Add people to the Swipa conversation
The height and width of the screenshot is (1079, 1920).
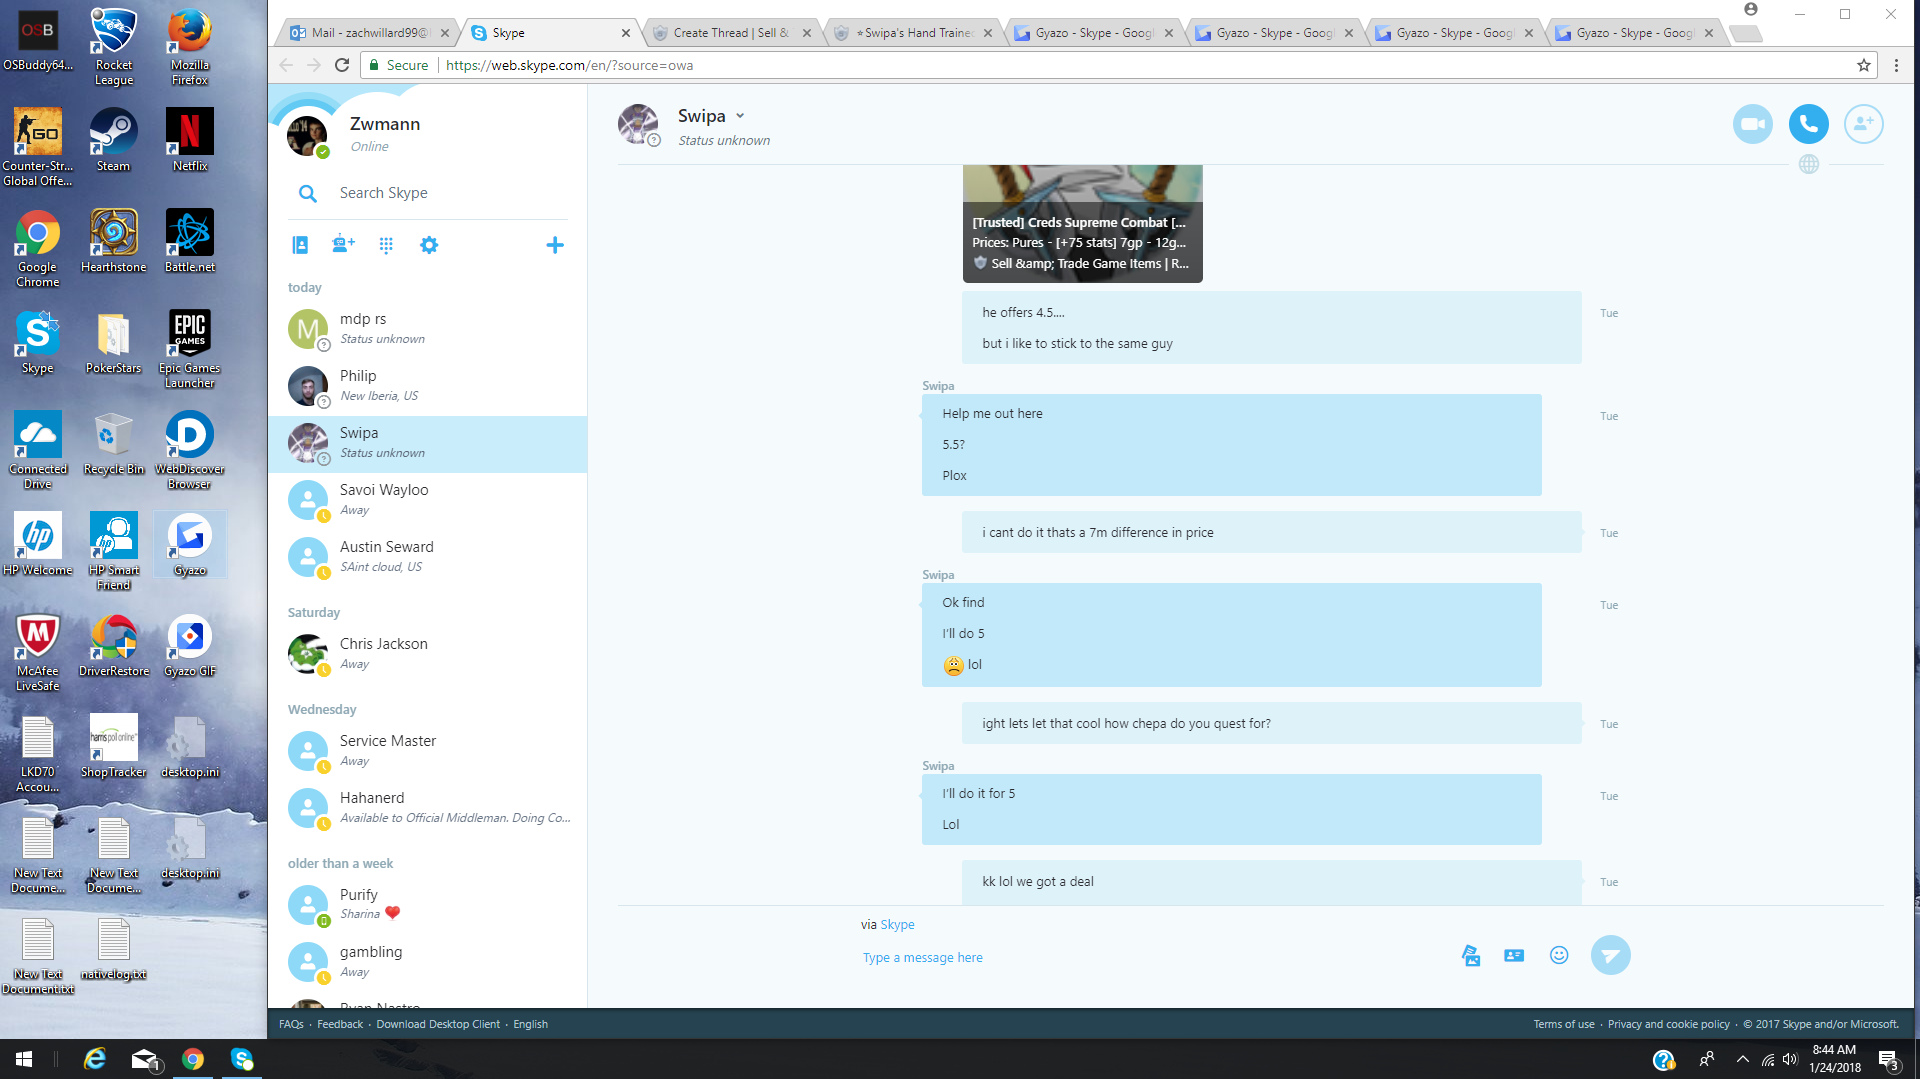1863,124
